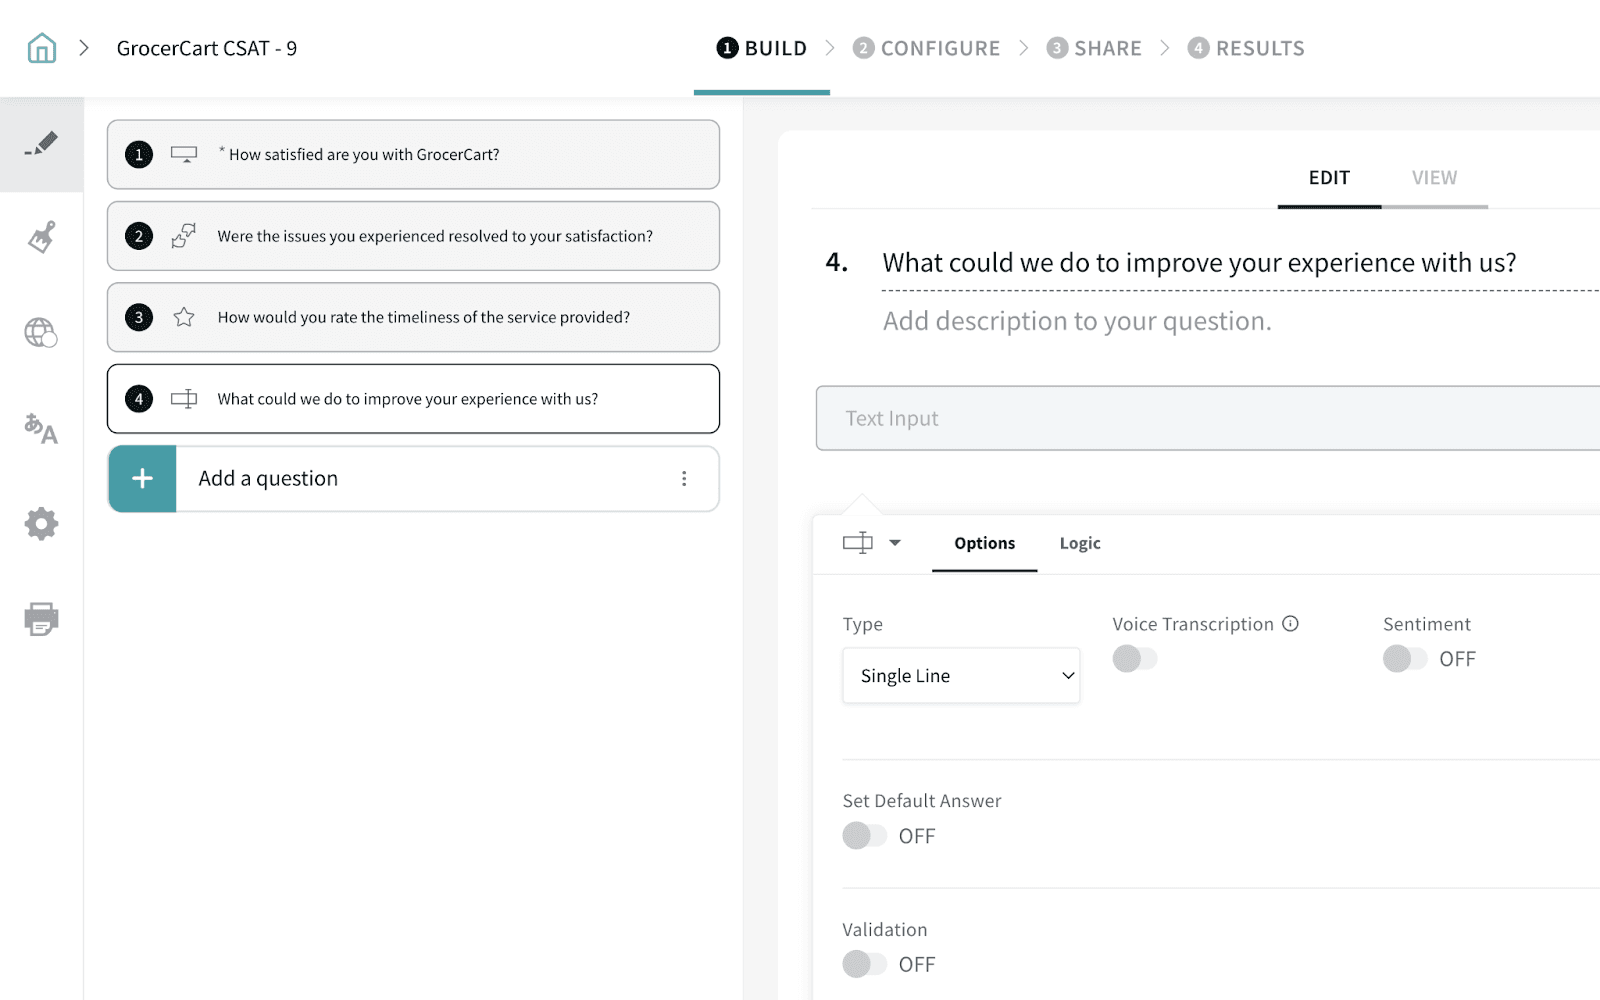Expand the question type icon dropdown arrow
Image resolution: width=1600 pixels, height=1000 pixels.
tap(895, 543)
